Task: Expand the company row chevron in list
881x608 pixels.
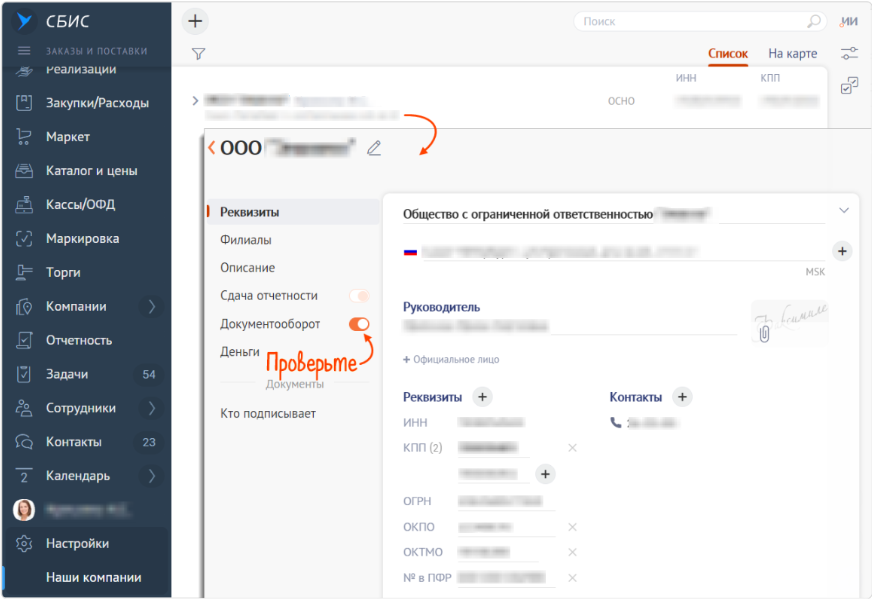Action: (x=197, y=102)
